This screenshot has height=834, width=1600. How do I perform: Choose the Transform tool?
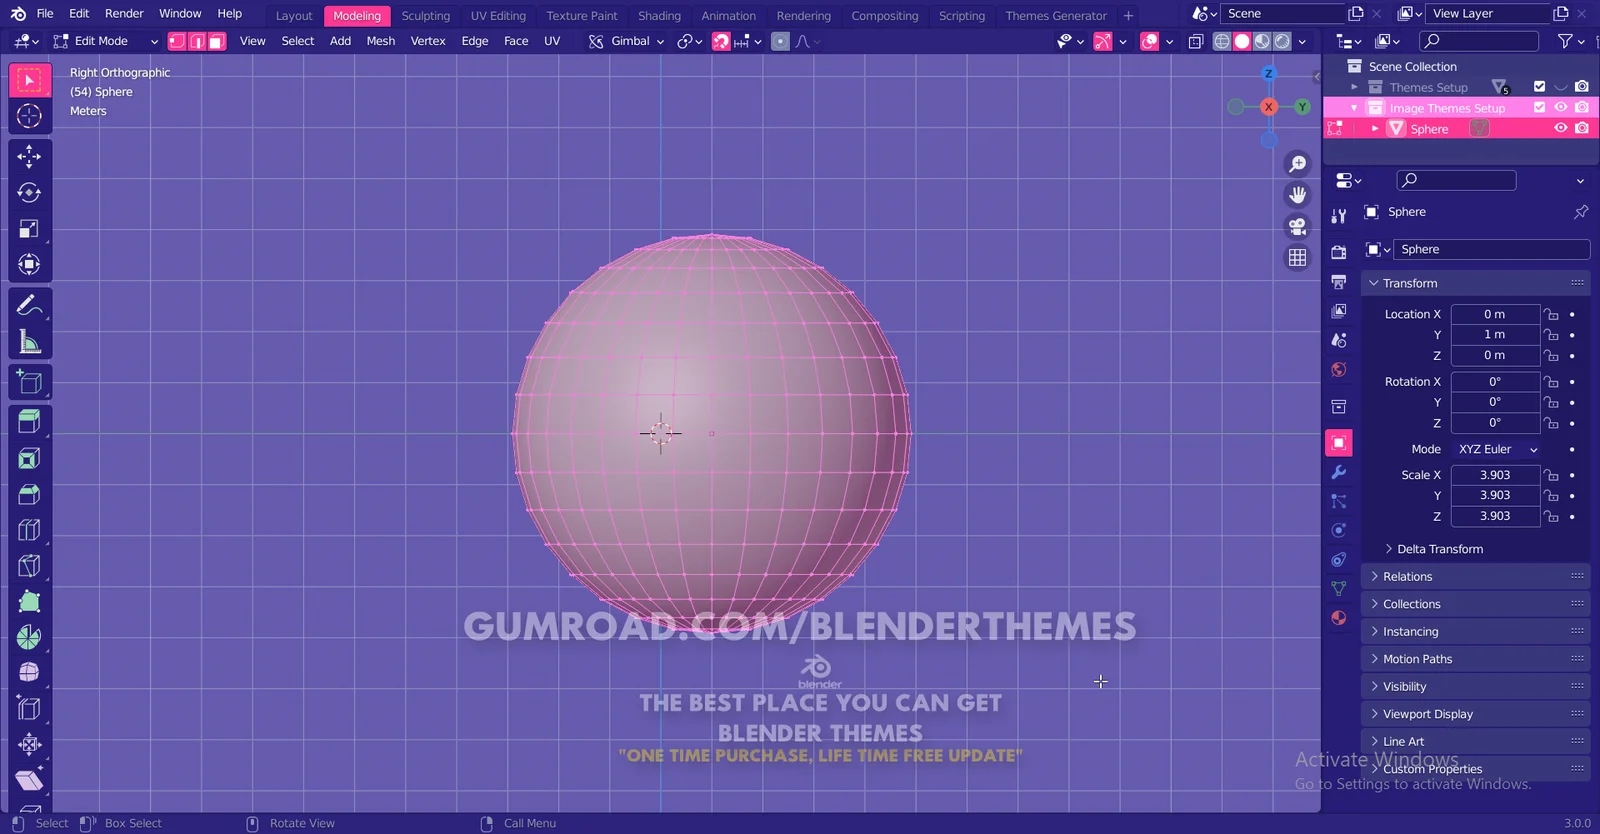[x=29, y=265]
